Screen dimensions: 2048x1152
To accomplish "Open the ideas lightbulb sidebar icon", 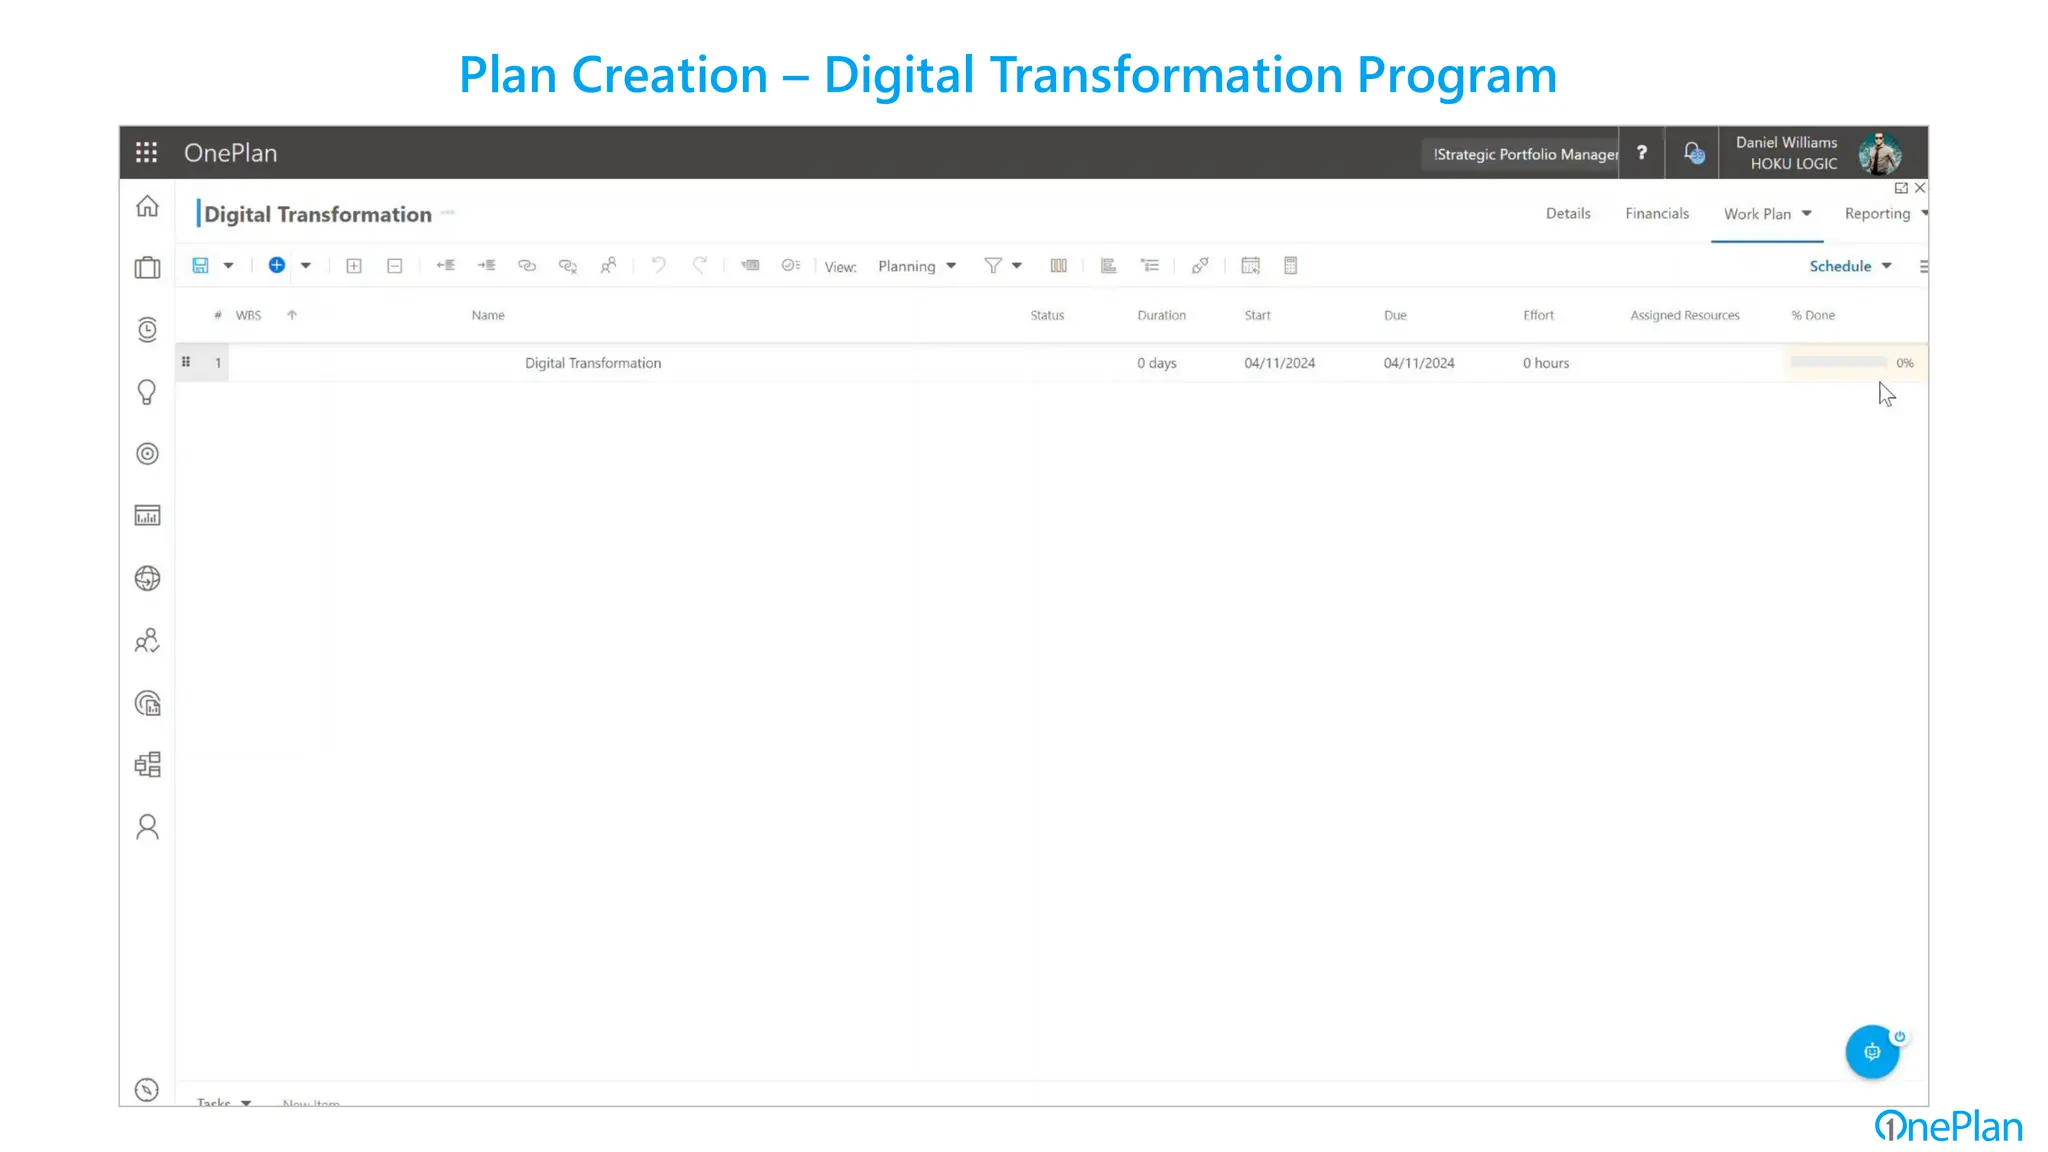I will pyautogui.click(x=147, y=392).
